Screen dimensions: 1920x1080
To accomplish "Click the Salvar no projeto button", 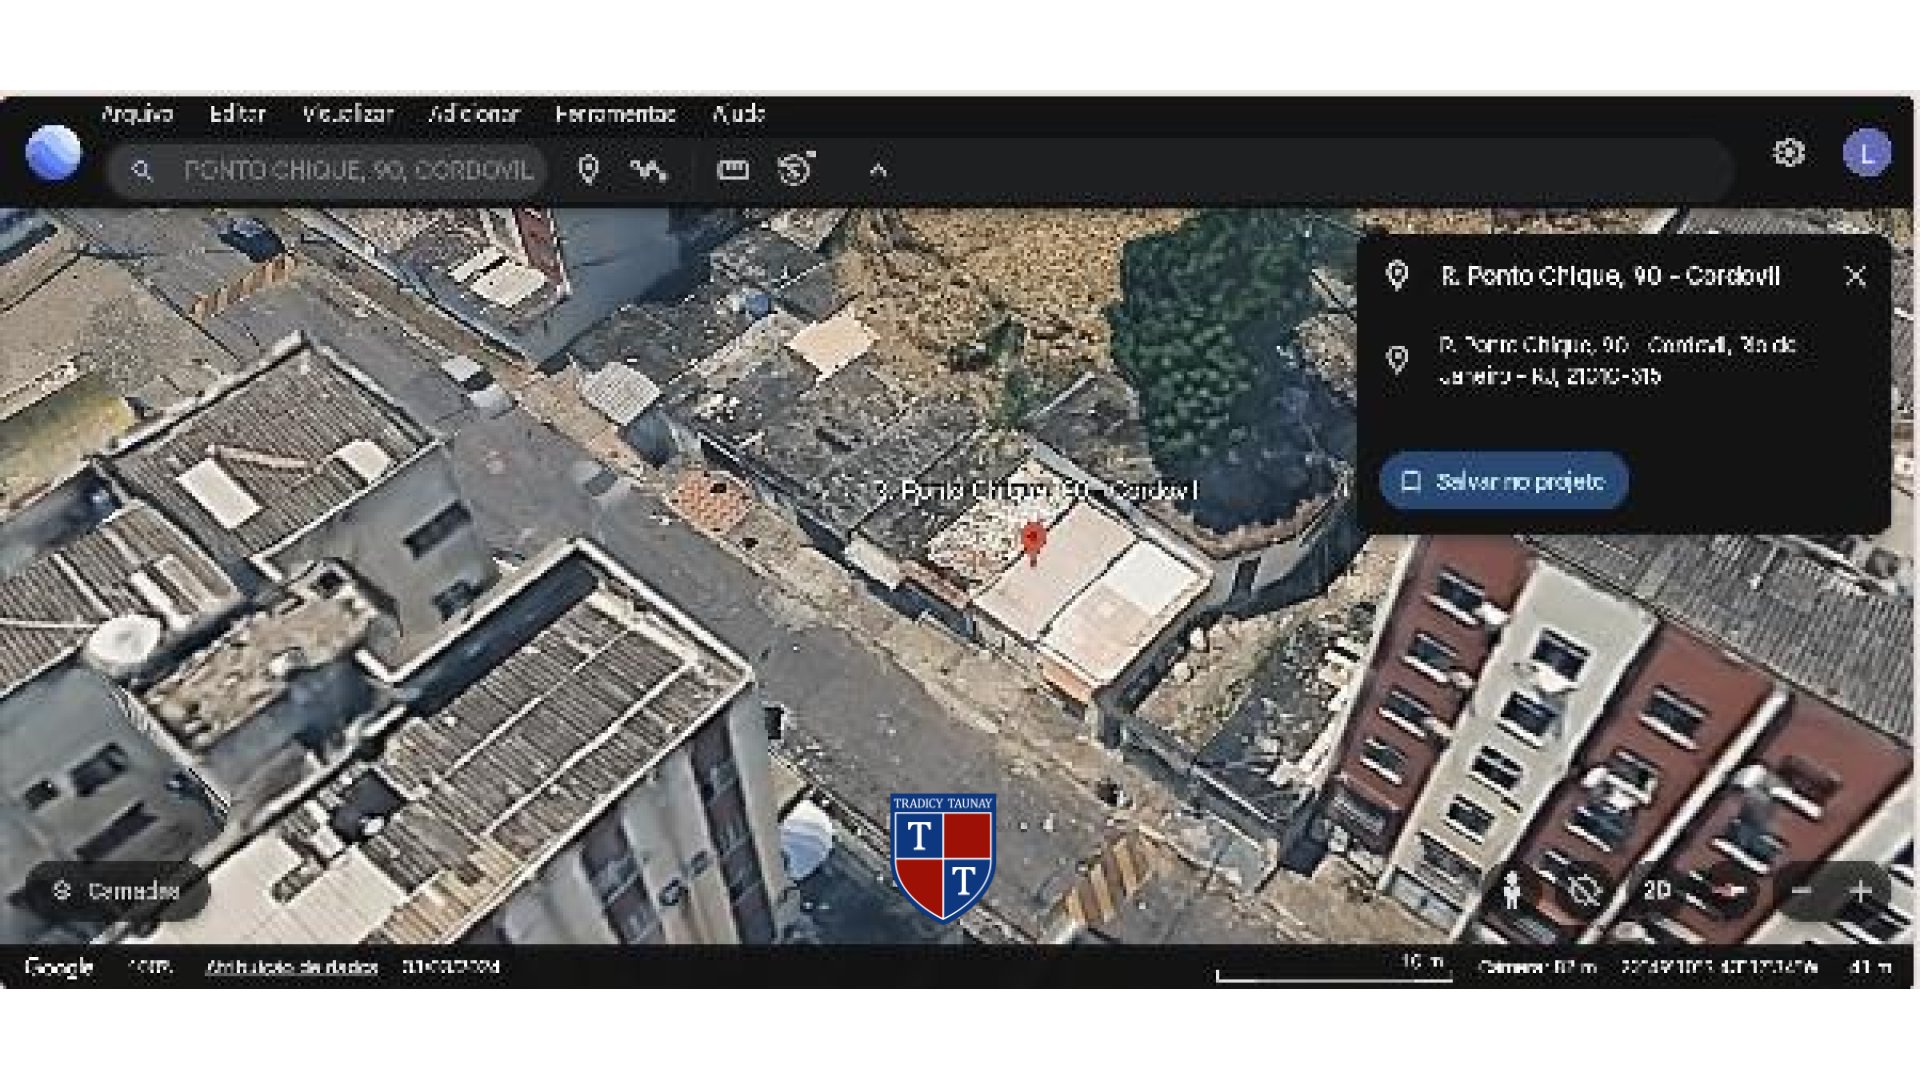I will tap(1504, 482).
